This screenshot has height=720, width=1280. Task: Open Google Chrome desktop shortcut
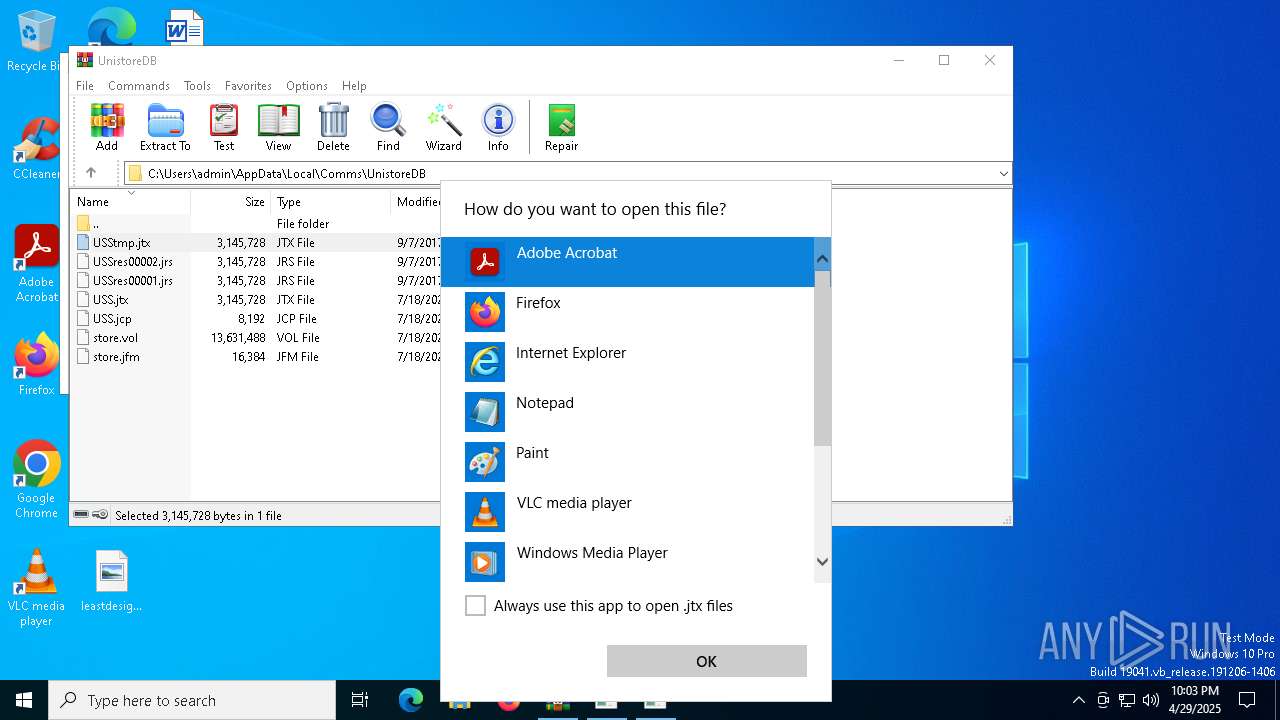36,479
